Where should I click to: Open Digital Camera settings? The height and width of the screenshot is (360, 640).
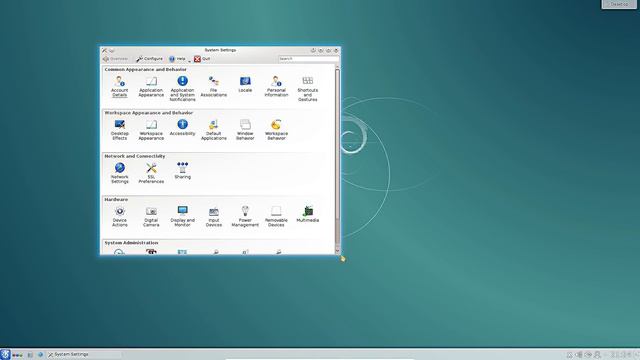tap(151, 217)
